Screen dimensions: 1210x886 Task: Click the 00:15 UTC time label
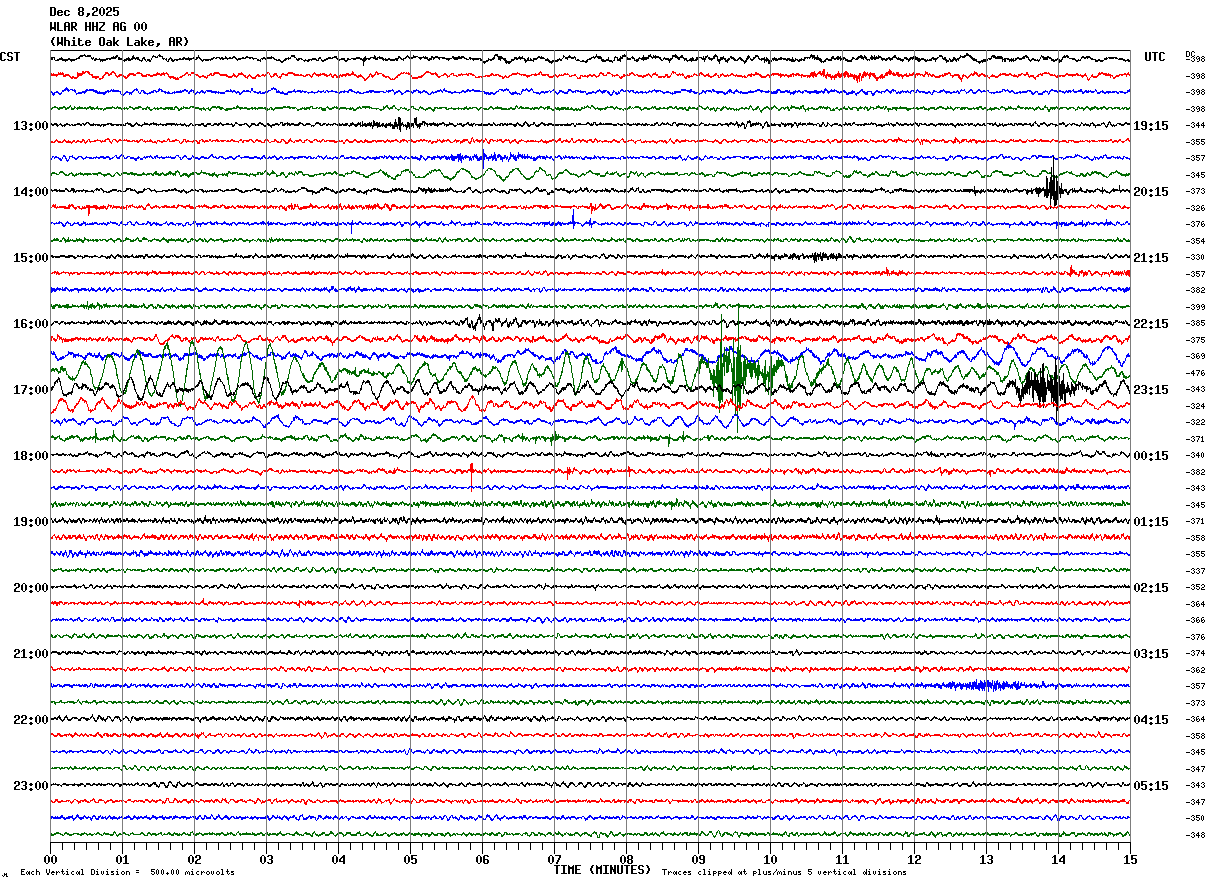[1151, 456]
